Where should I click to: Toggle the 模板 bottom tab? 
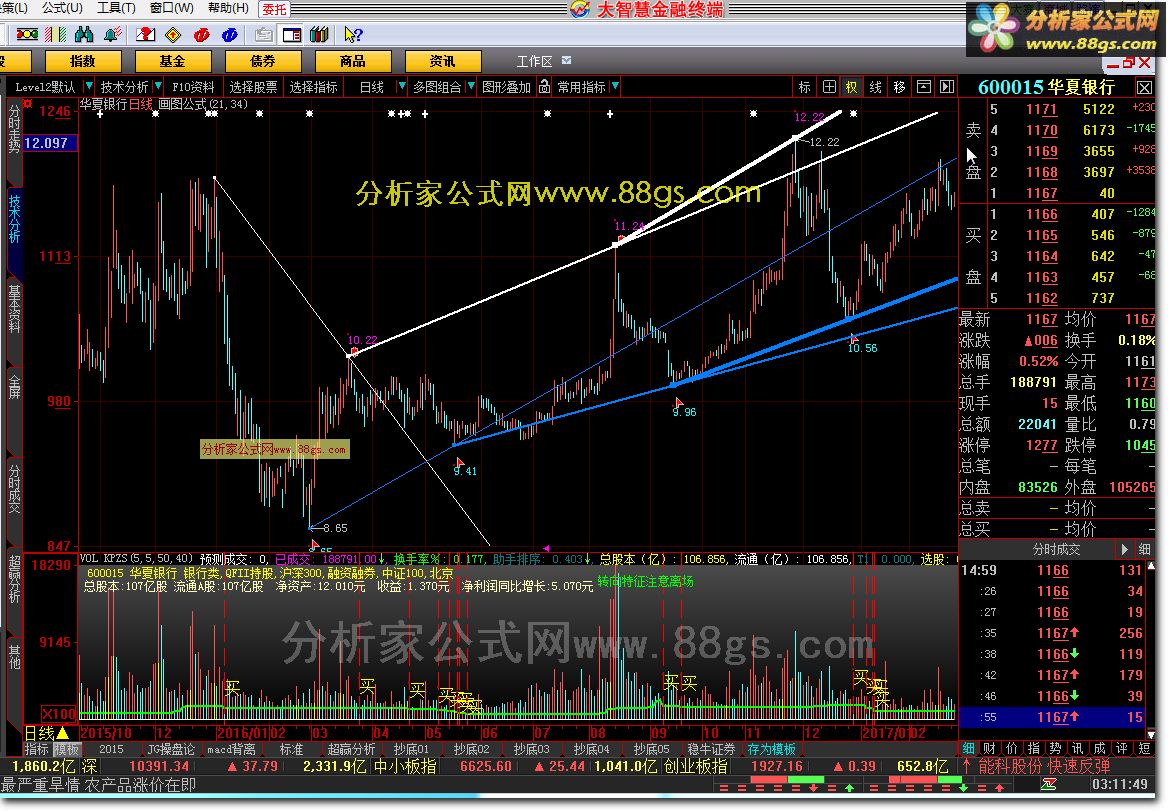pos(66,749)
